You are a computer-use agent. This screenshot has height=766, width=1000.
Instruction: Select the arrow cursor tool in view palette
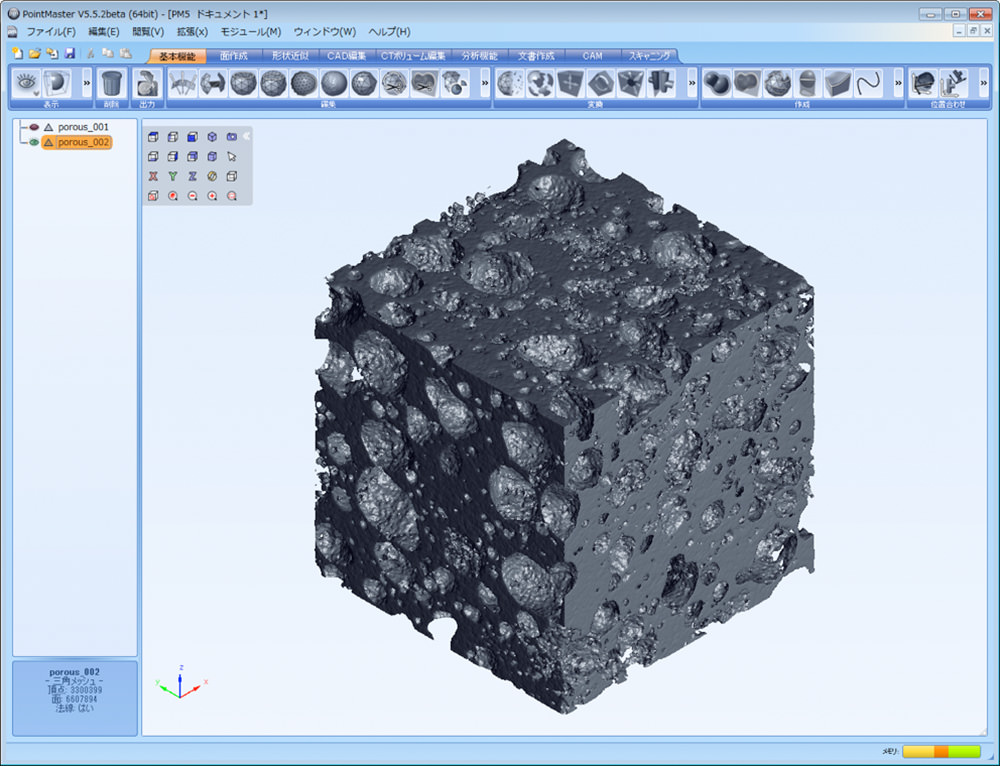click(232, 156)
